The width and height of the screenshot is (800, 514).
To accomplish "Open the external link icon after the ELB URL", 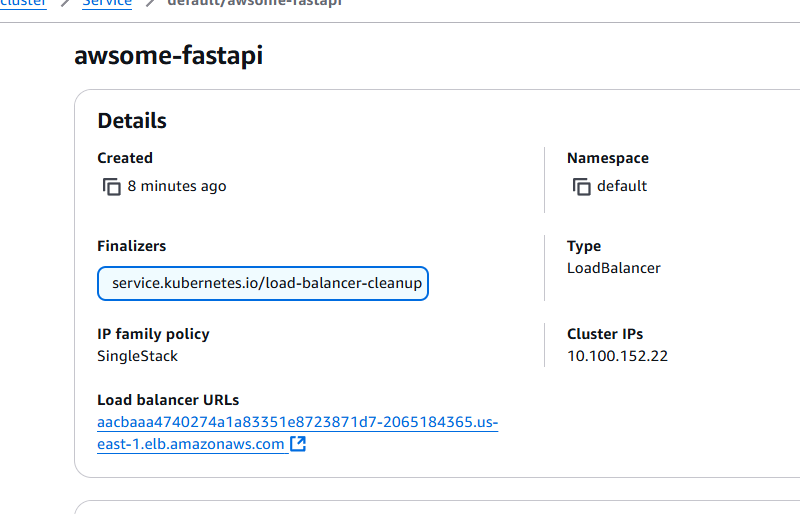I will (298, 444).
